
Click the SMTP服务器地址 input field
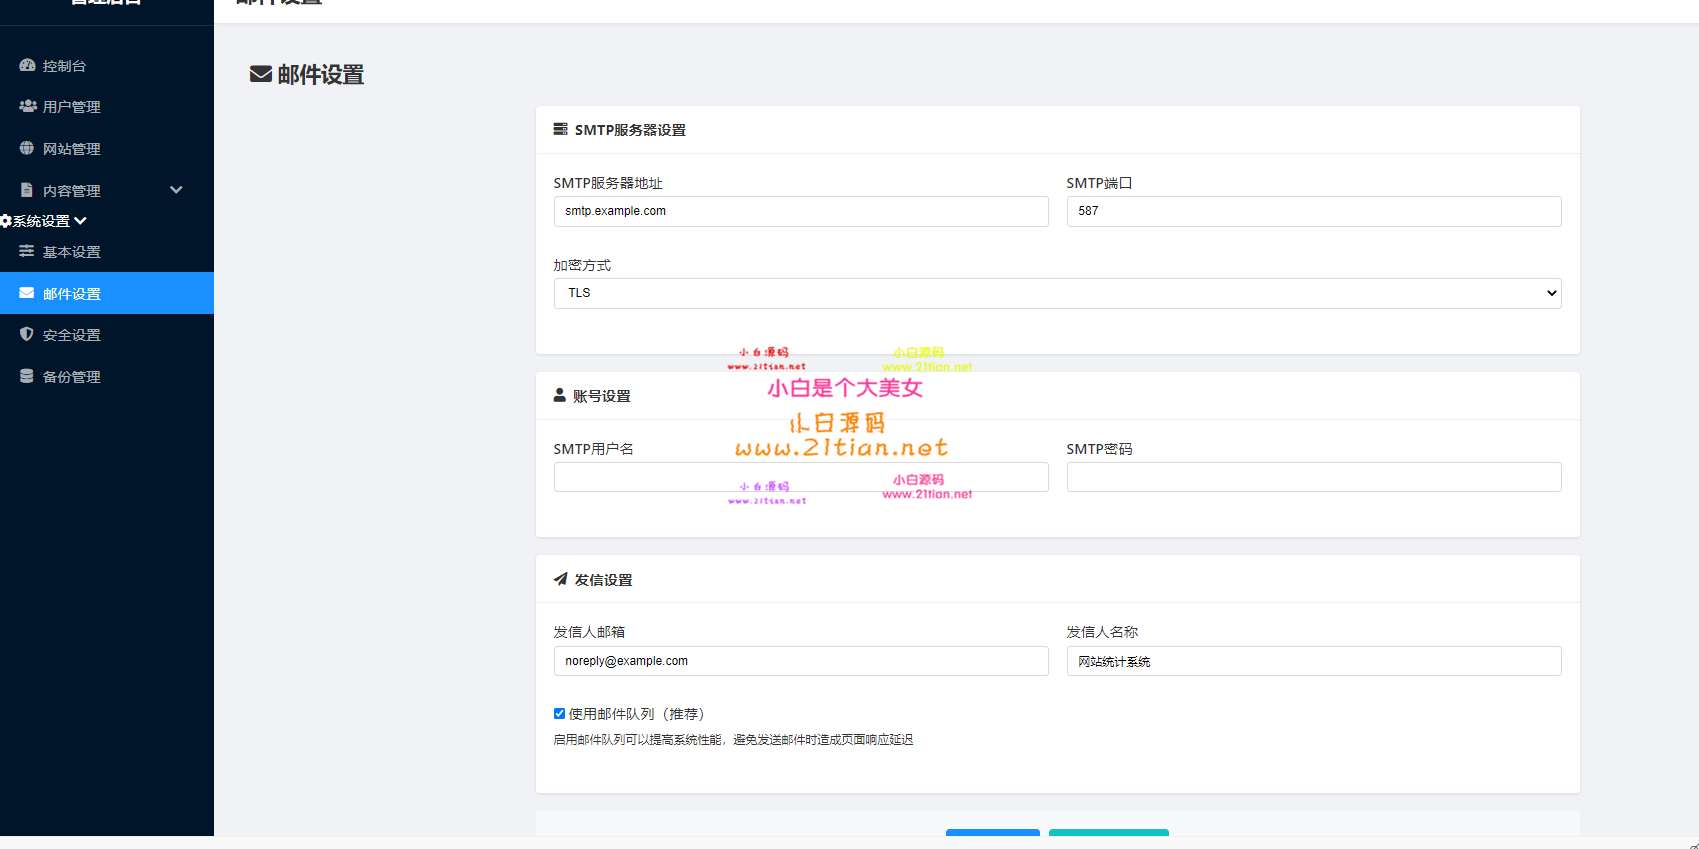[x=800, y=211]
